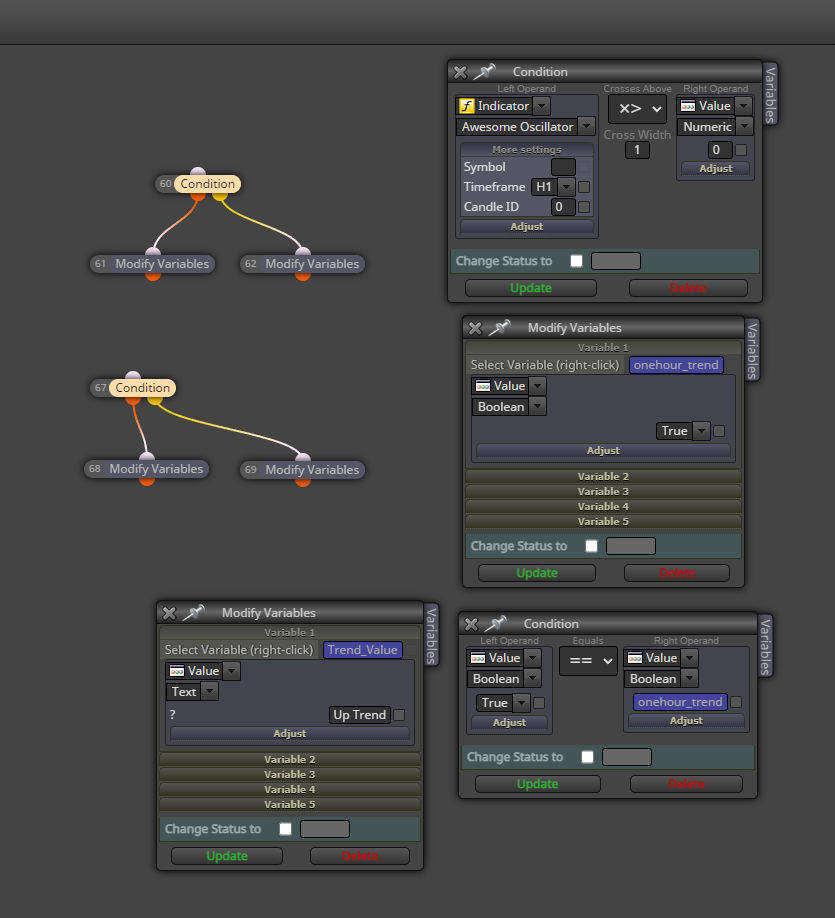This screenshot has height=918, width=835.
Task: Click the Symbol input field
Action: coord(563,167)
